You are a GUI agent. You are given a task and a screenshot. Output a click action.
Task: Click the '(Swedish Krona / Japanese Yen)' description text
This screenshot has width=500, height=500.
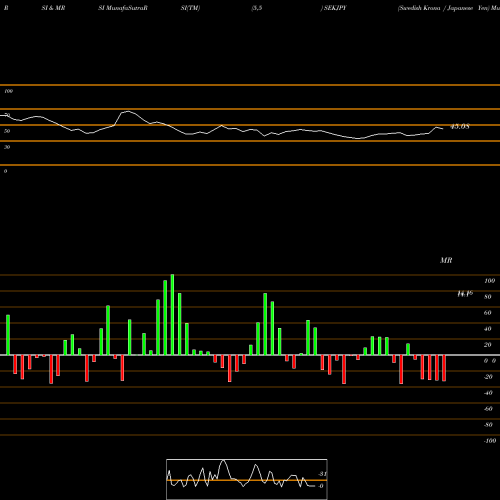point(443,8)
